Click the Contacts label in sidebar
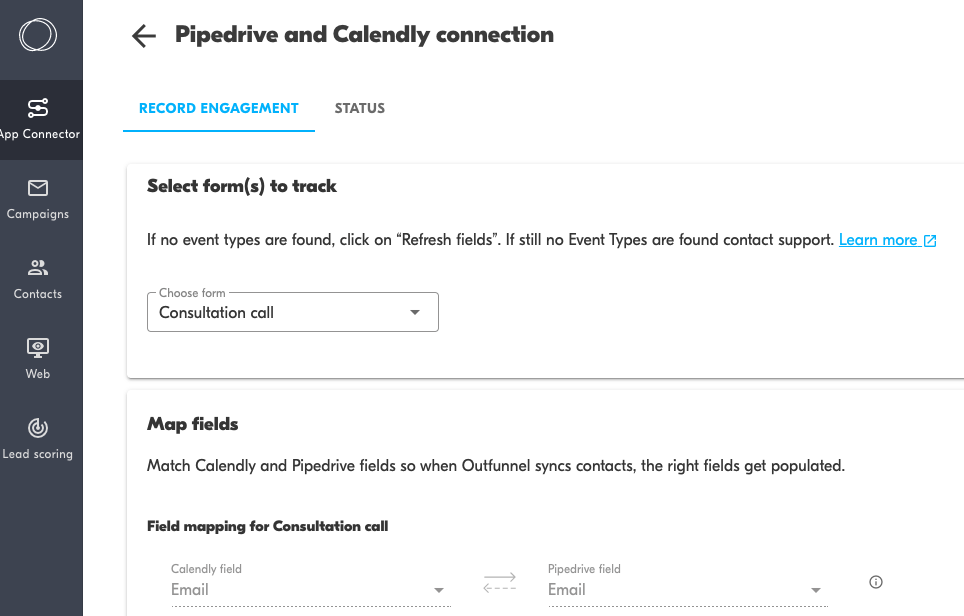 point(38,294)
